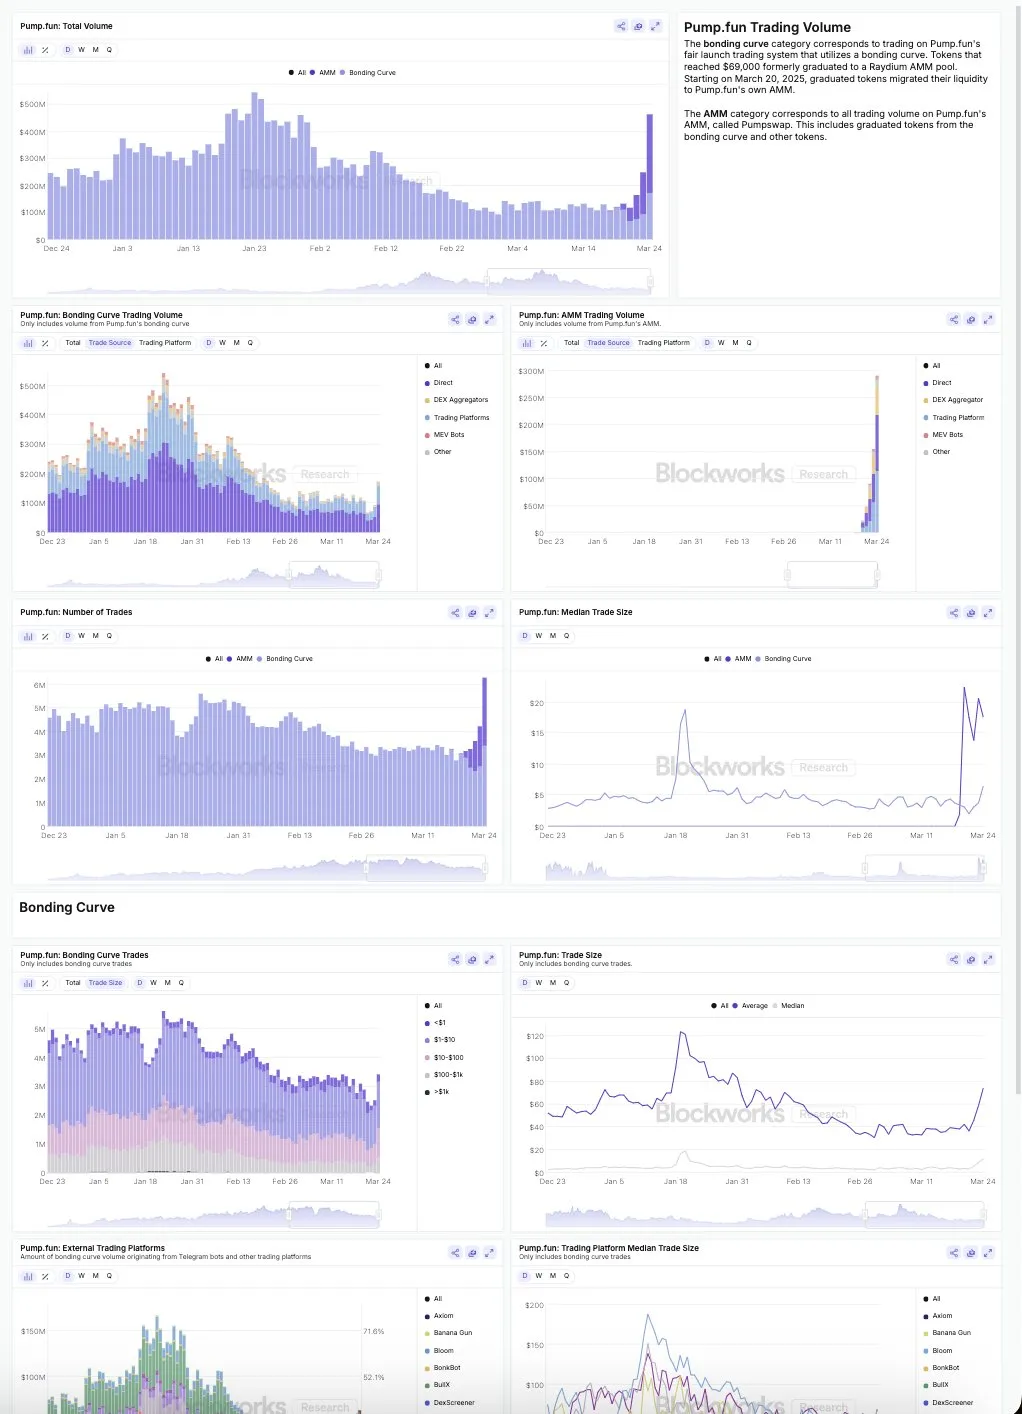Select bar chart view in Total Volume
The height and width of the screenshot is (1414, 1022).
click(x=28, y=50)
